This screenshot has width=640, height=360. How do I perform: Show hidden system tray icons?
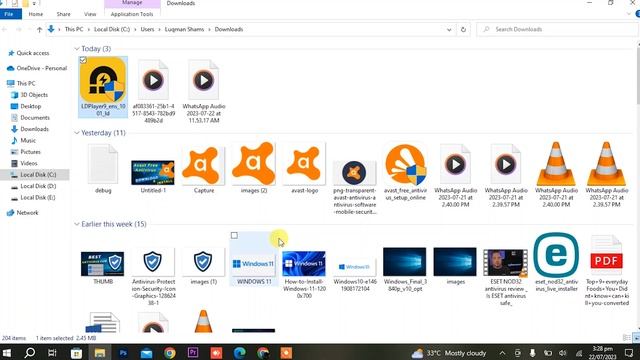pyautogui.click(x=502, y=353)
